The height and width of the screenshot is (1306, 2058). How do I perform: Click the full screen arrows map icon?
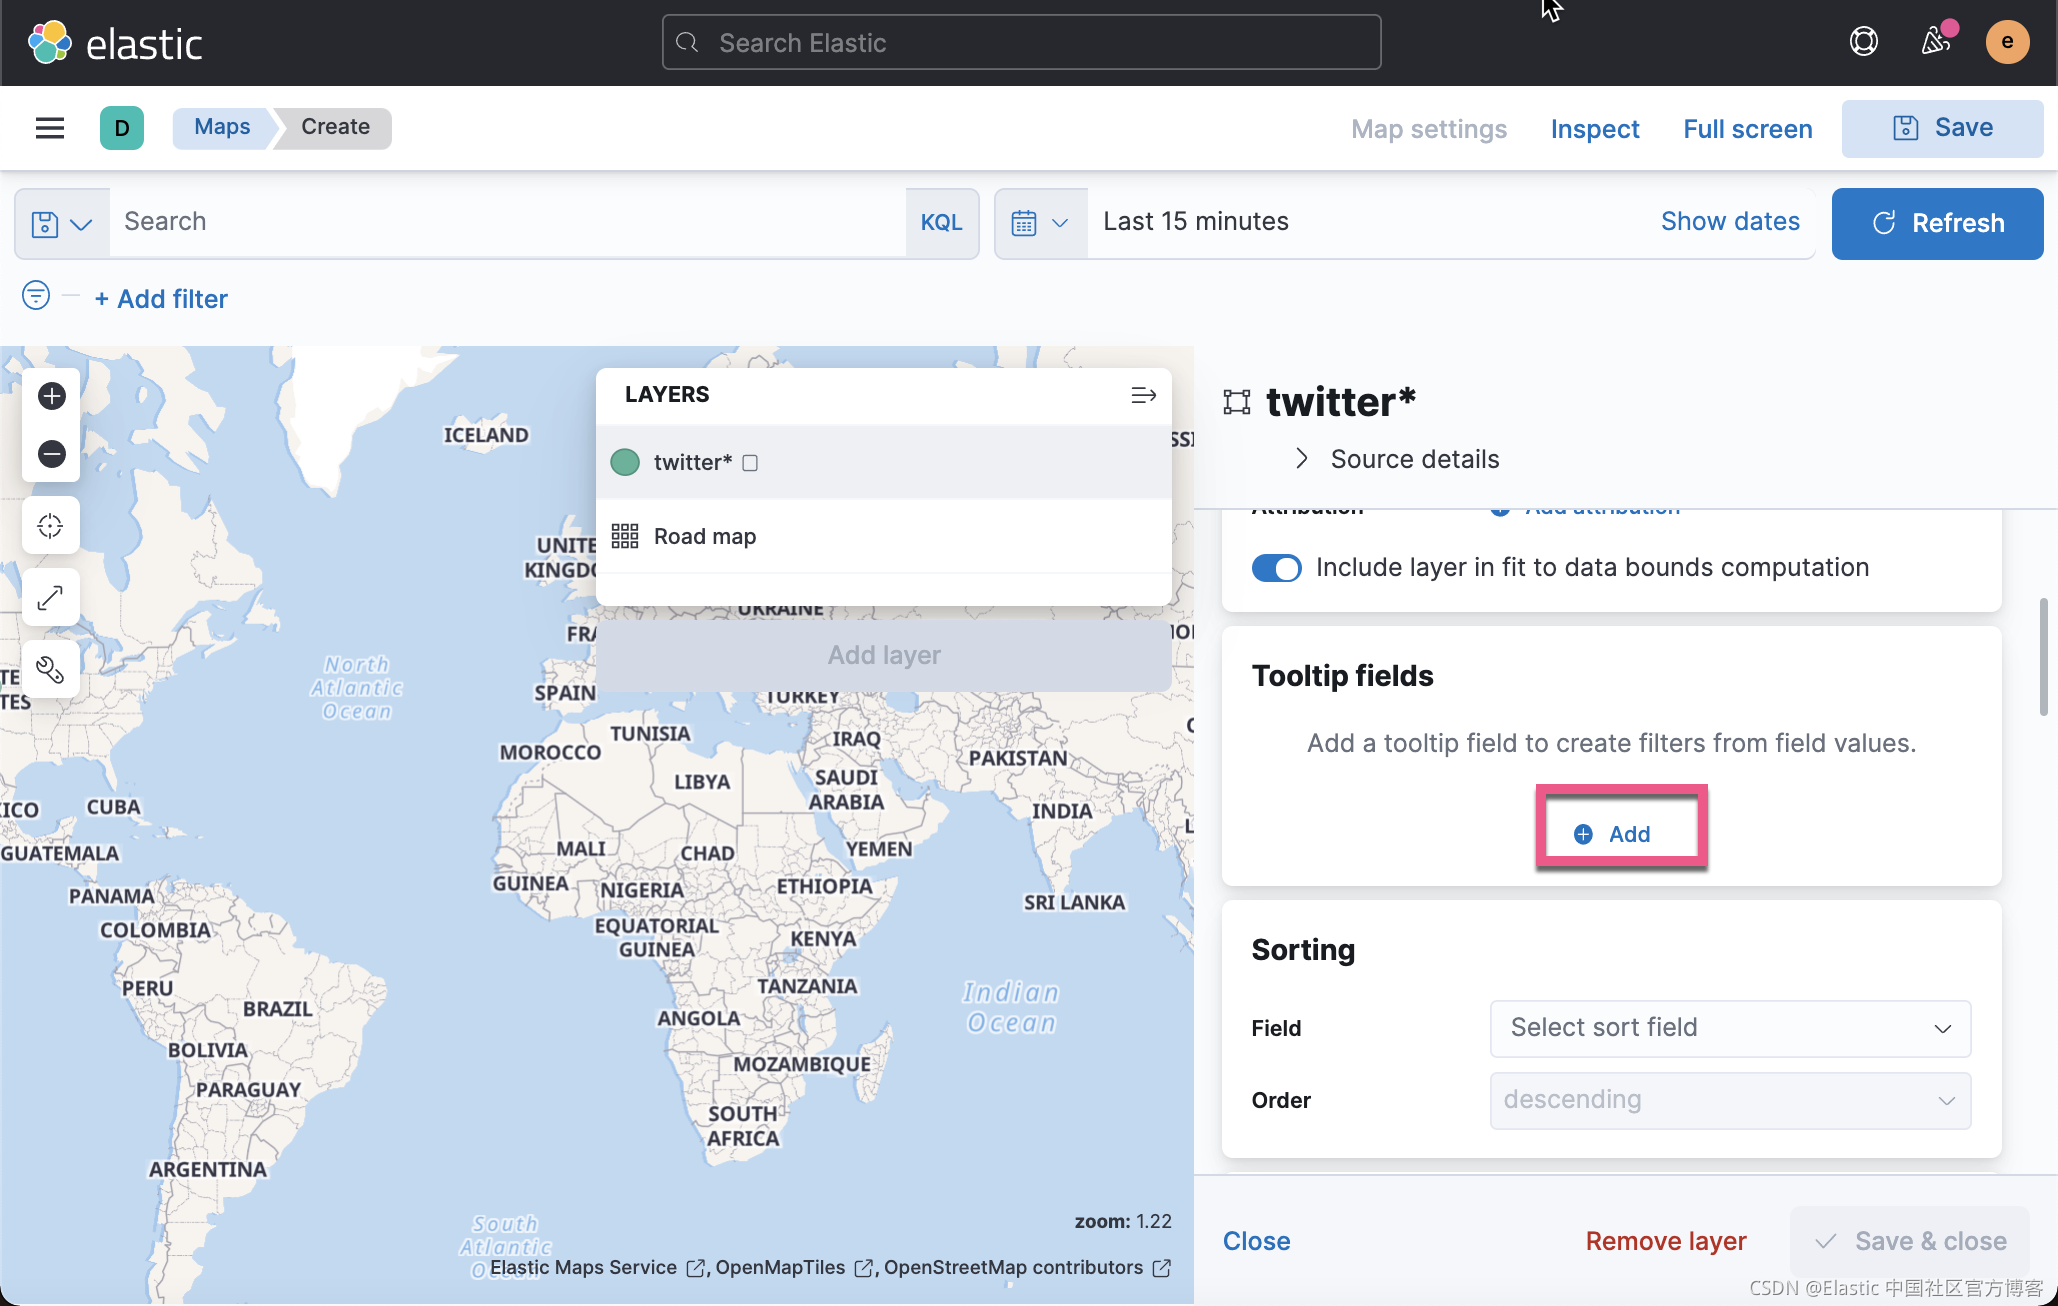click(50, 598)
